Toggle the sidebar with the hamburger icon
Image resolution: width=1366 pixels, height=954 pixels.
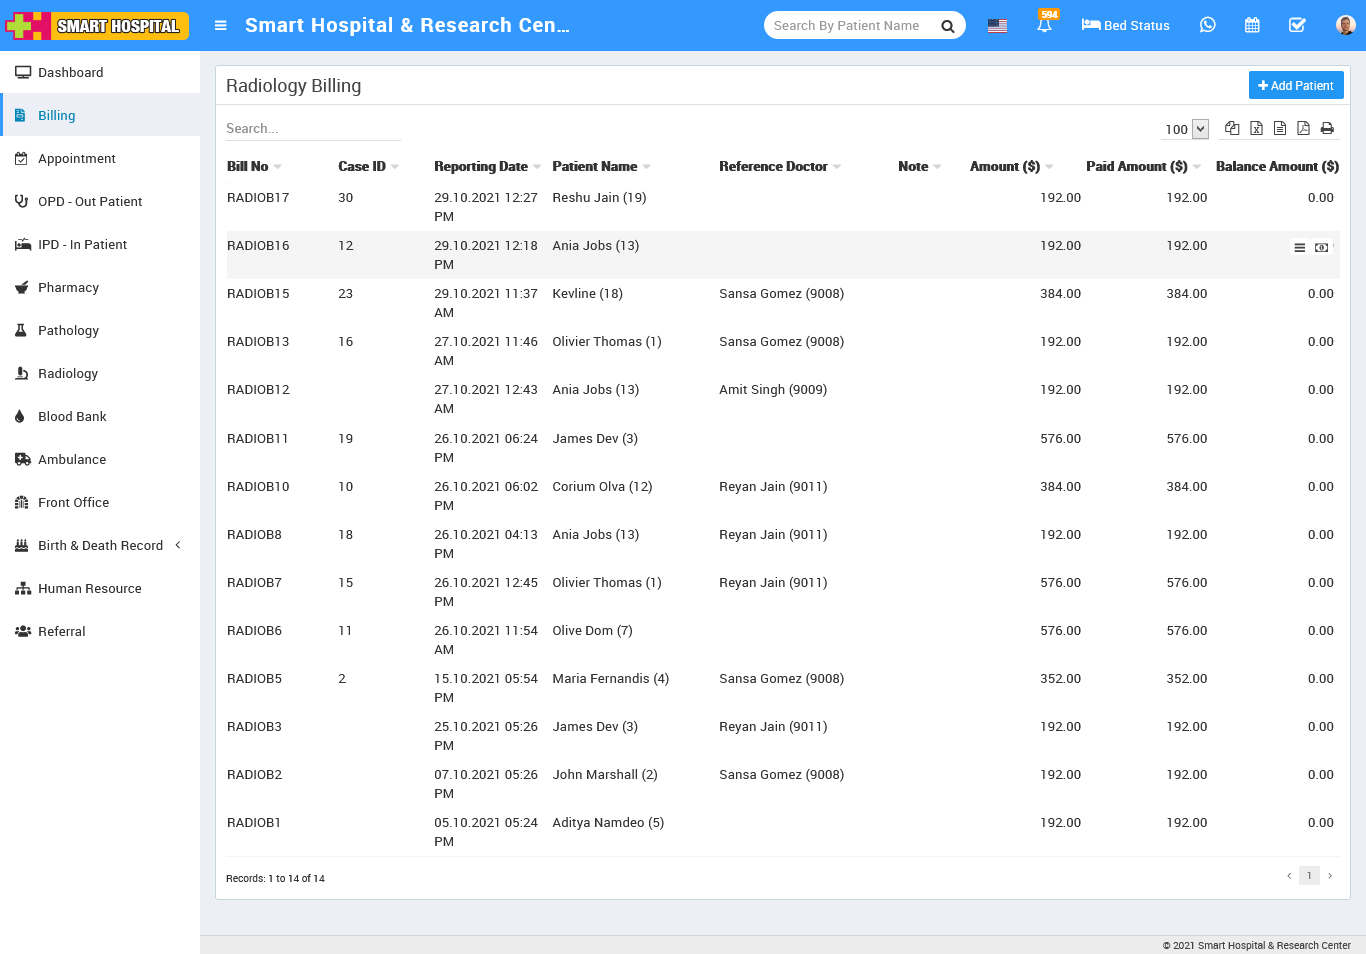click(x=221, y=26)
